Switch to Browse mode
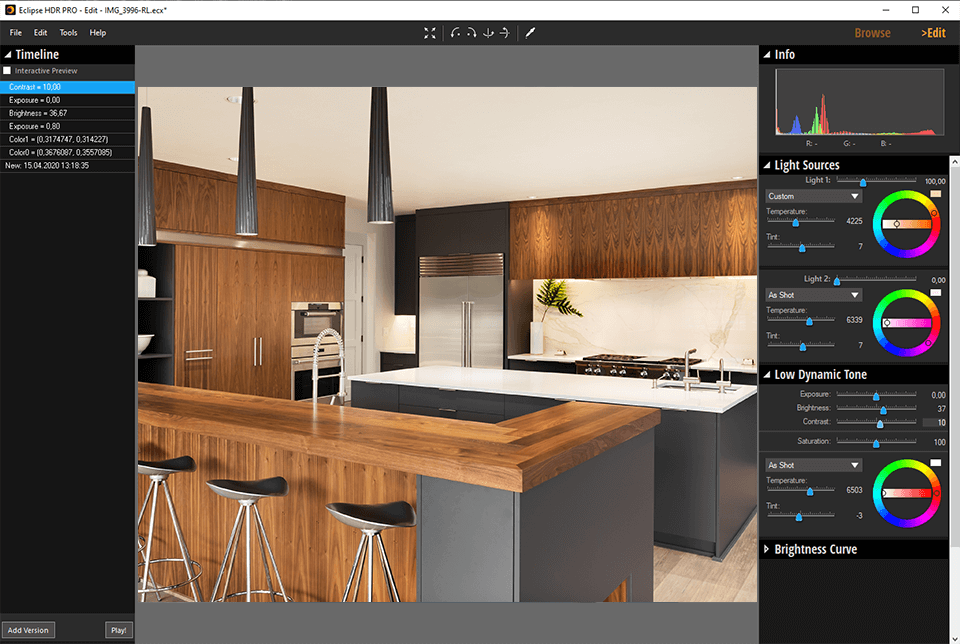Image resolution: width=960 pixels, height=644 pixels. [x=872, y=32]
